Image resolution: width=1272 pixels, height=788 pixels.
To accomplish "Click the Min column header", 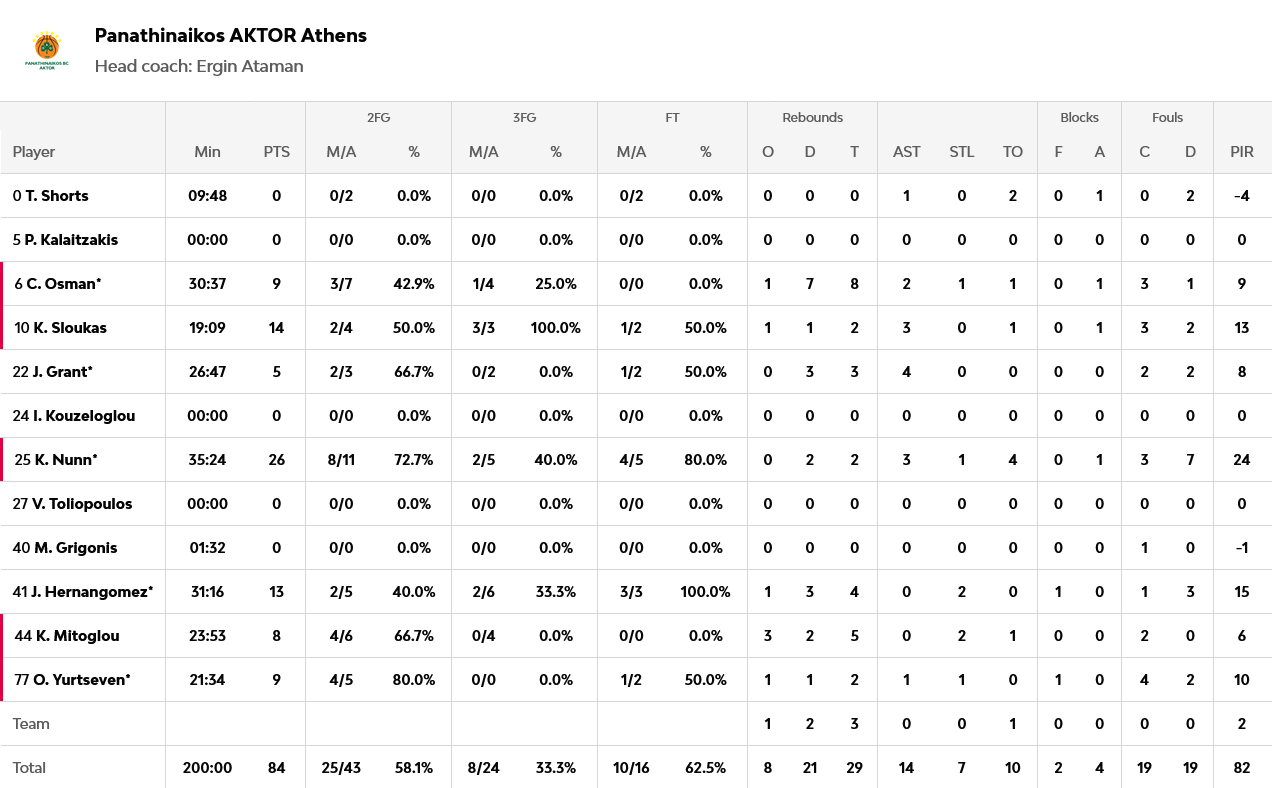I will coord(207,152).
